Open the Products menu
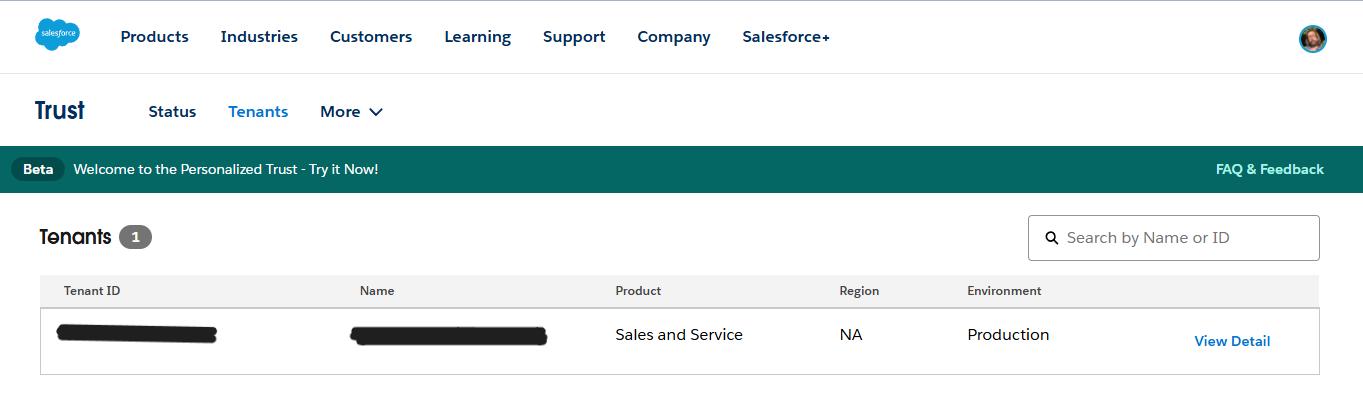Image resolution: width=1363 pixels, height=406 pixels. tap(154, 37)
